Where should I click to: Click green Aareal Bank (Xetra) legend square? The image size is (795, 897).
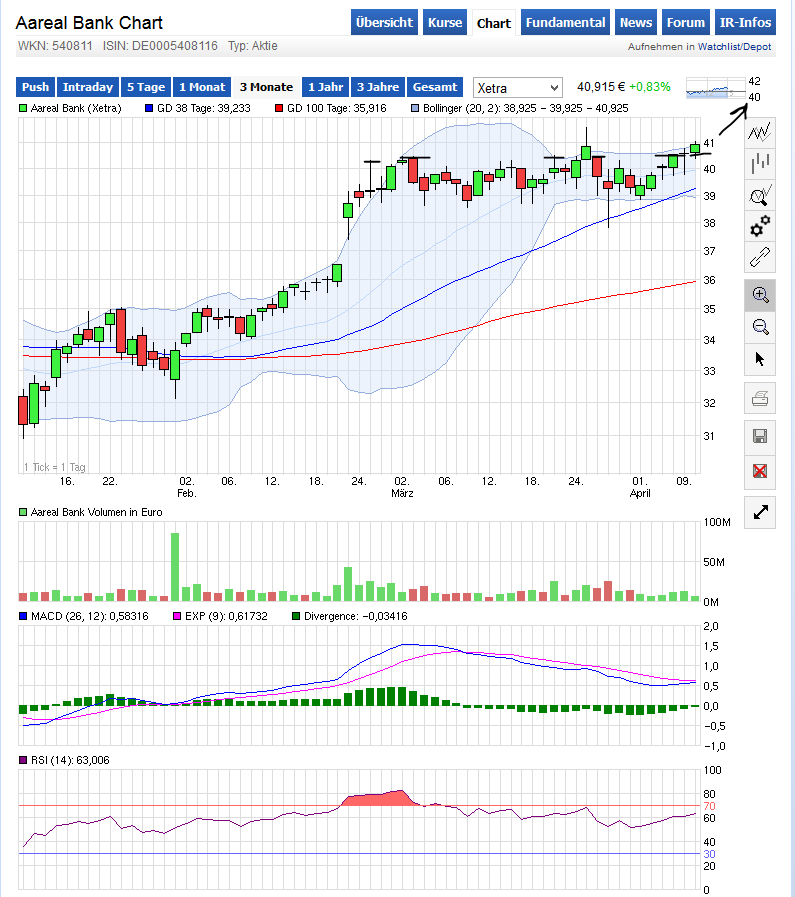23,108
